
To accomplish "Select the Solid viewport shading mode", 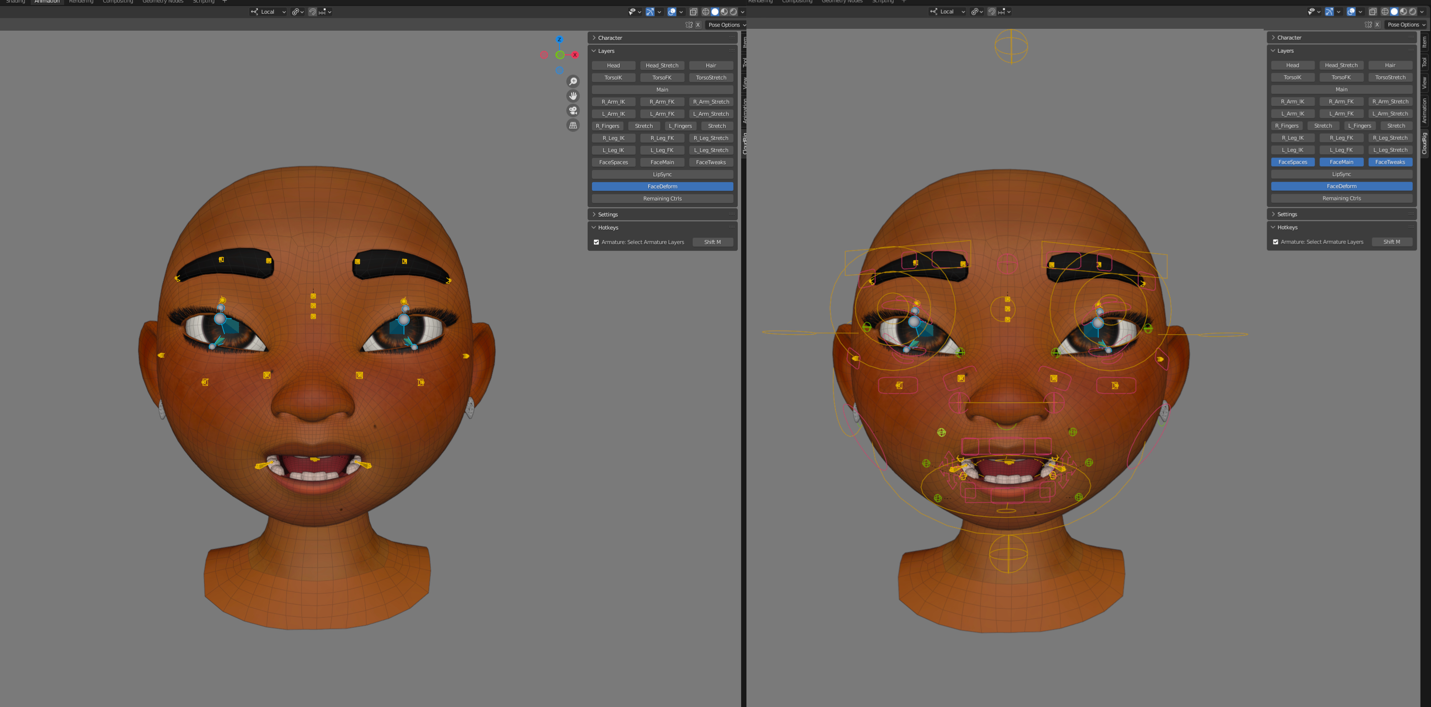I will point(715,11).
